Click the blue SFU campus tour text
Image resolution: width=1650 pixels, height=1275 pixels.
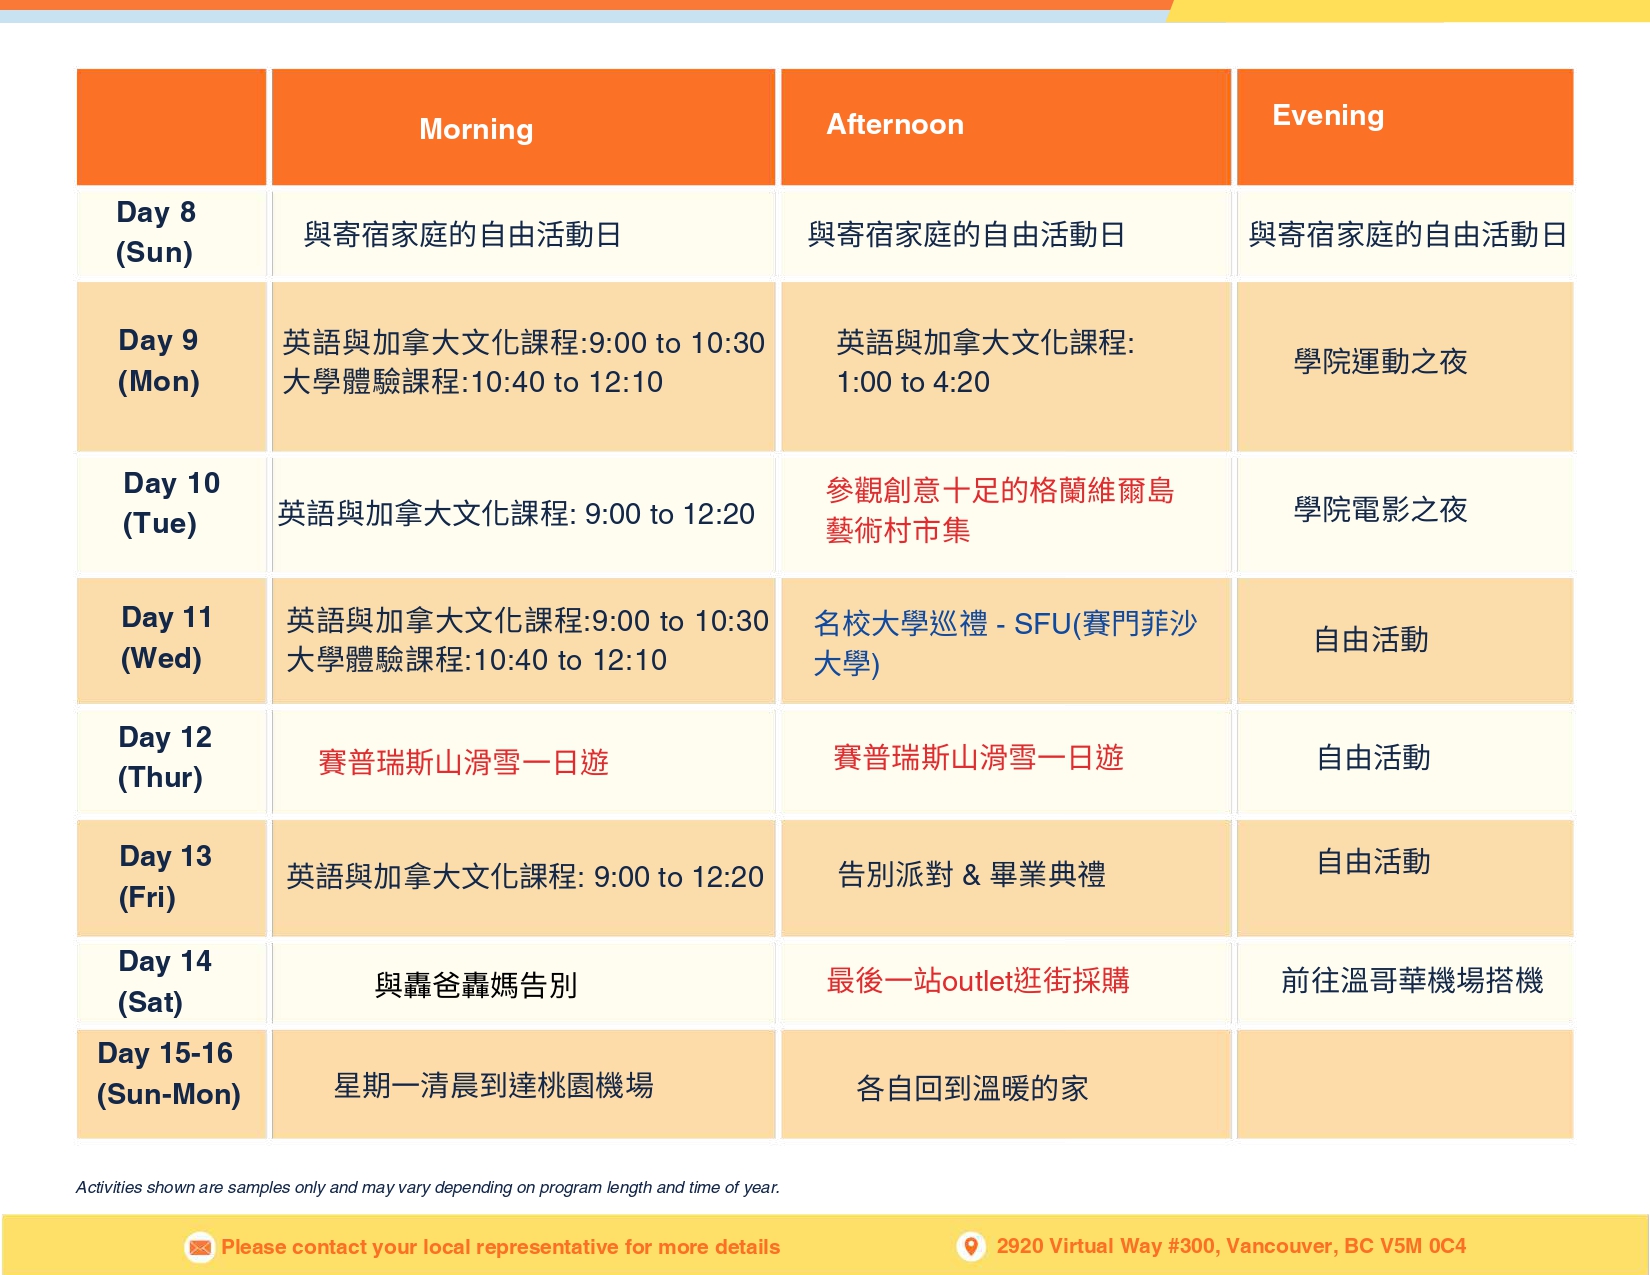click(1004, 643)
